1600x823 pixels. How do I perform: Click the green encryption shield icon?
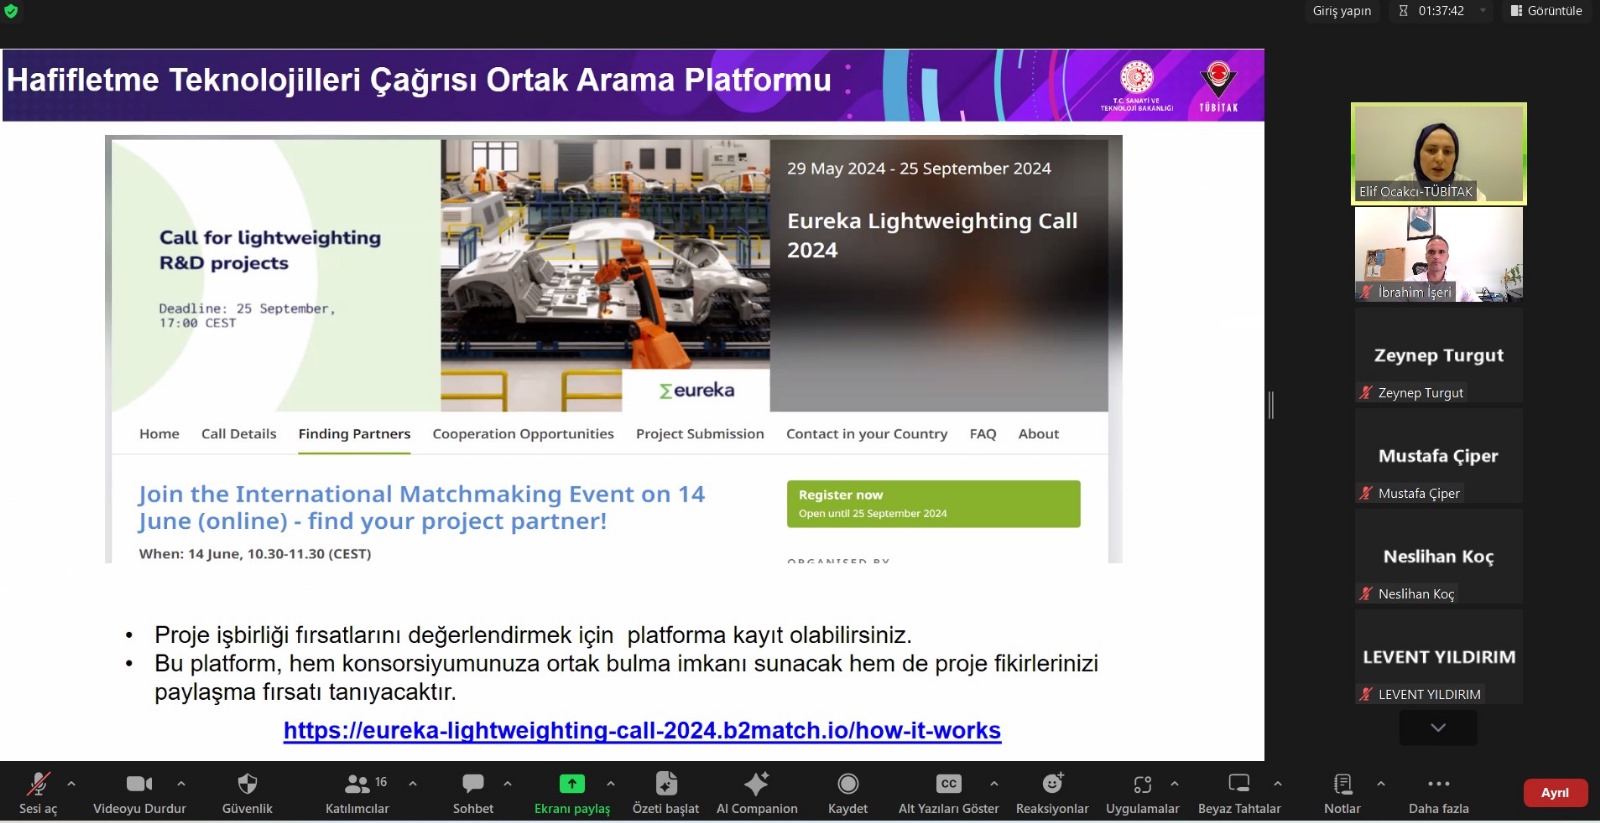pyautogui.click(x=11, y=11)
